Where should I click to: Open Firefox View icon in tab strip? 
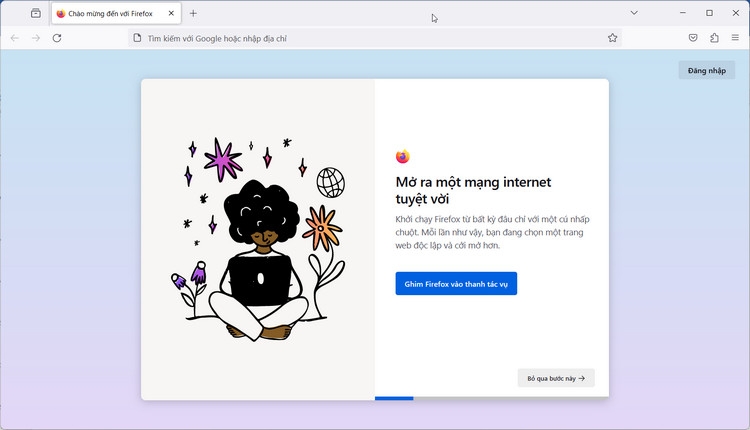click(36, 13)
